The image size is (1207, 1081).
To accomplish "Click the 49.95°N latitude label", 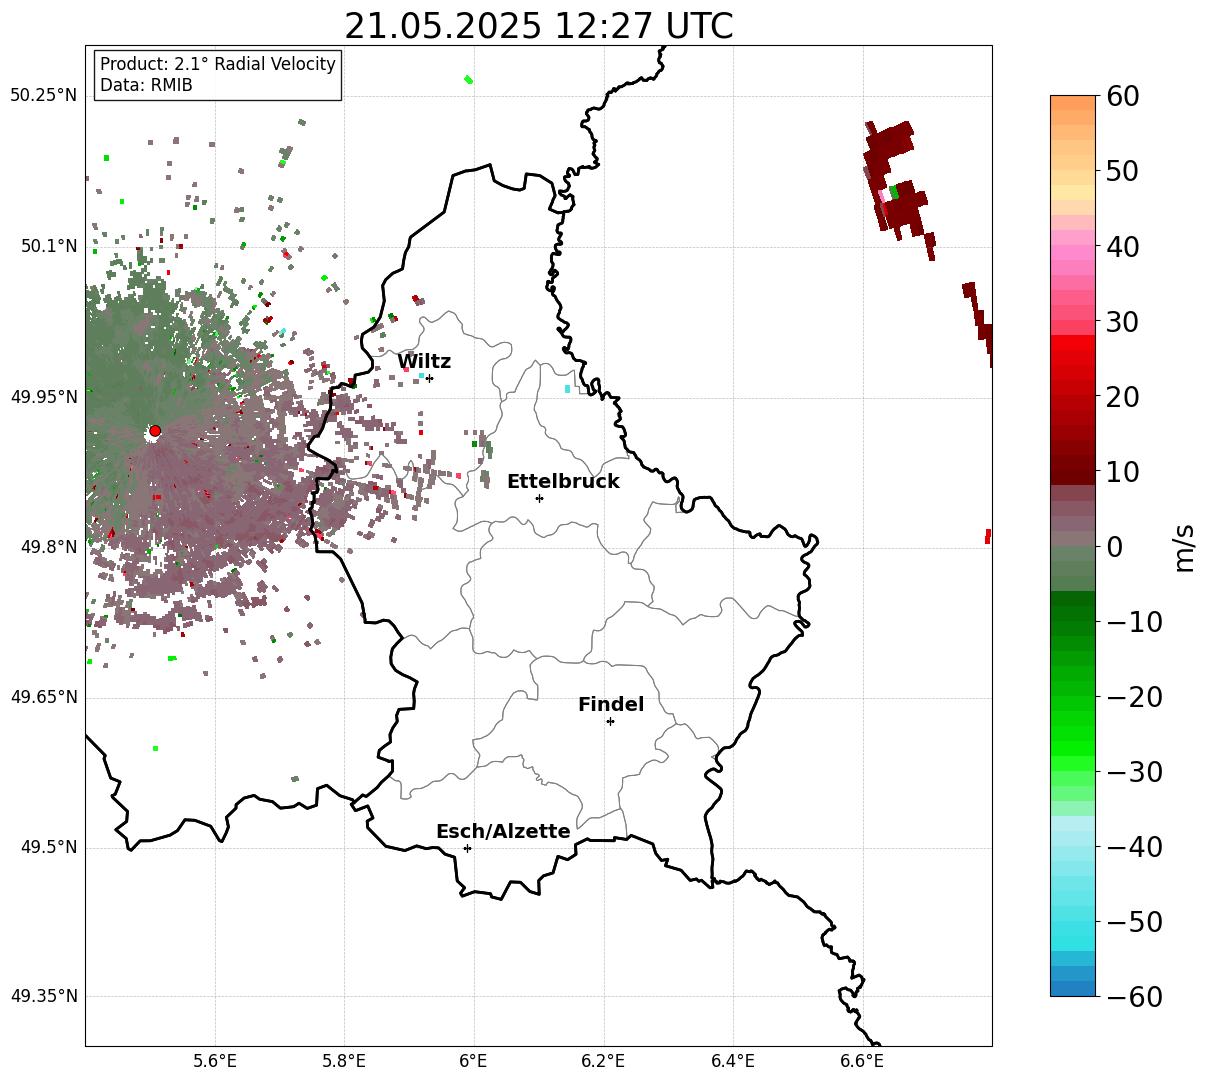I will pos(43,397).
